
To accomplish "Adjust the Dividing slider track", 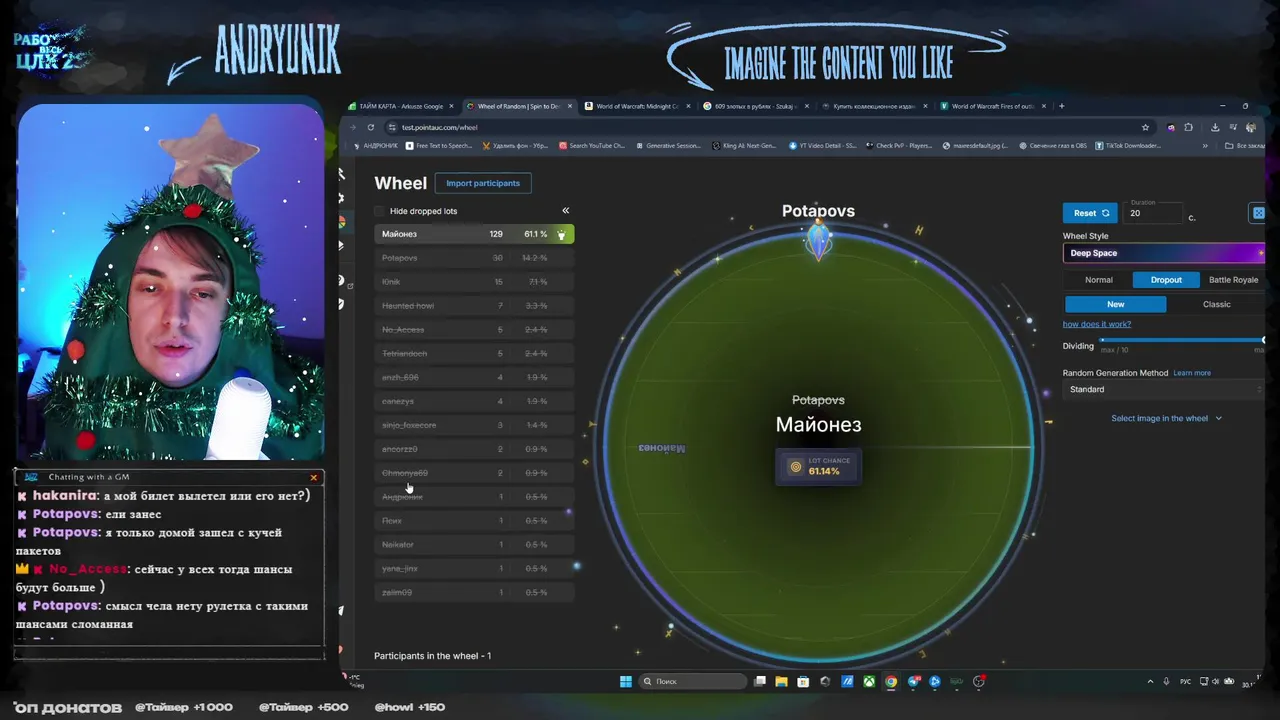I will tap(1182, 340).
